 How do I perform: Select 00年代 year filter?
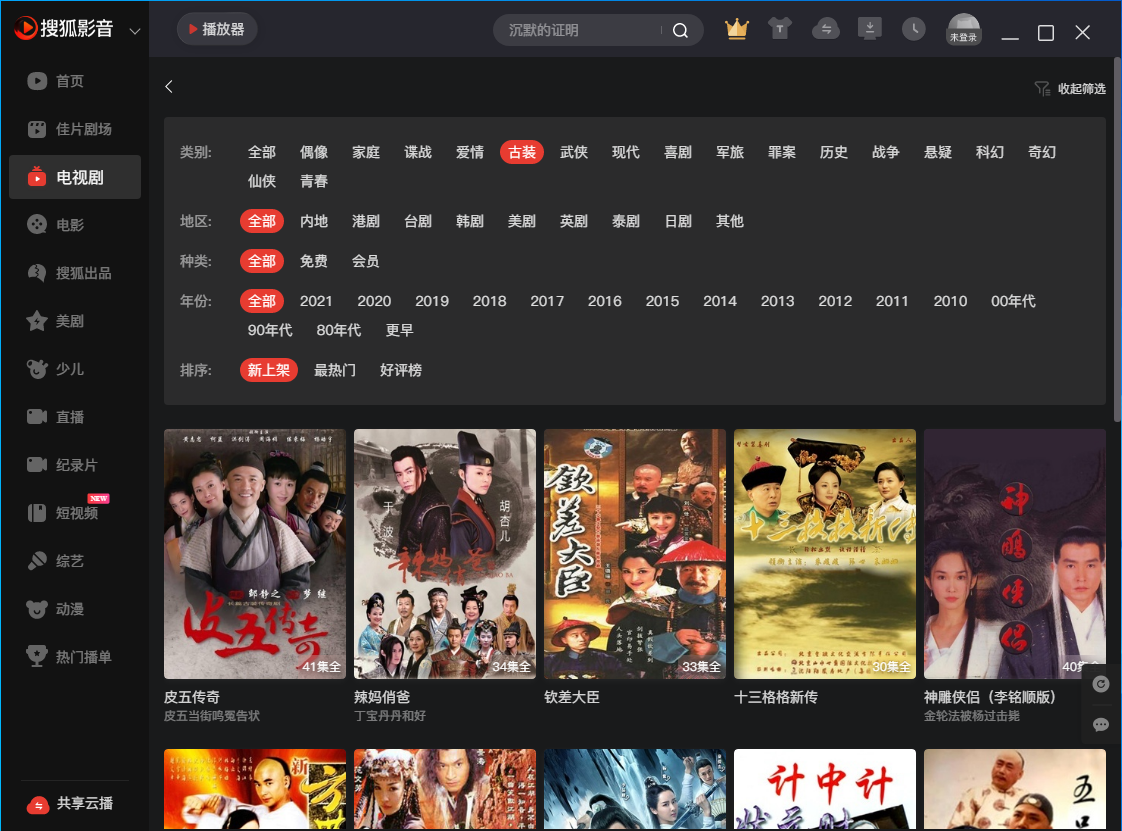pyautogui.click(x=1013, y=301)
